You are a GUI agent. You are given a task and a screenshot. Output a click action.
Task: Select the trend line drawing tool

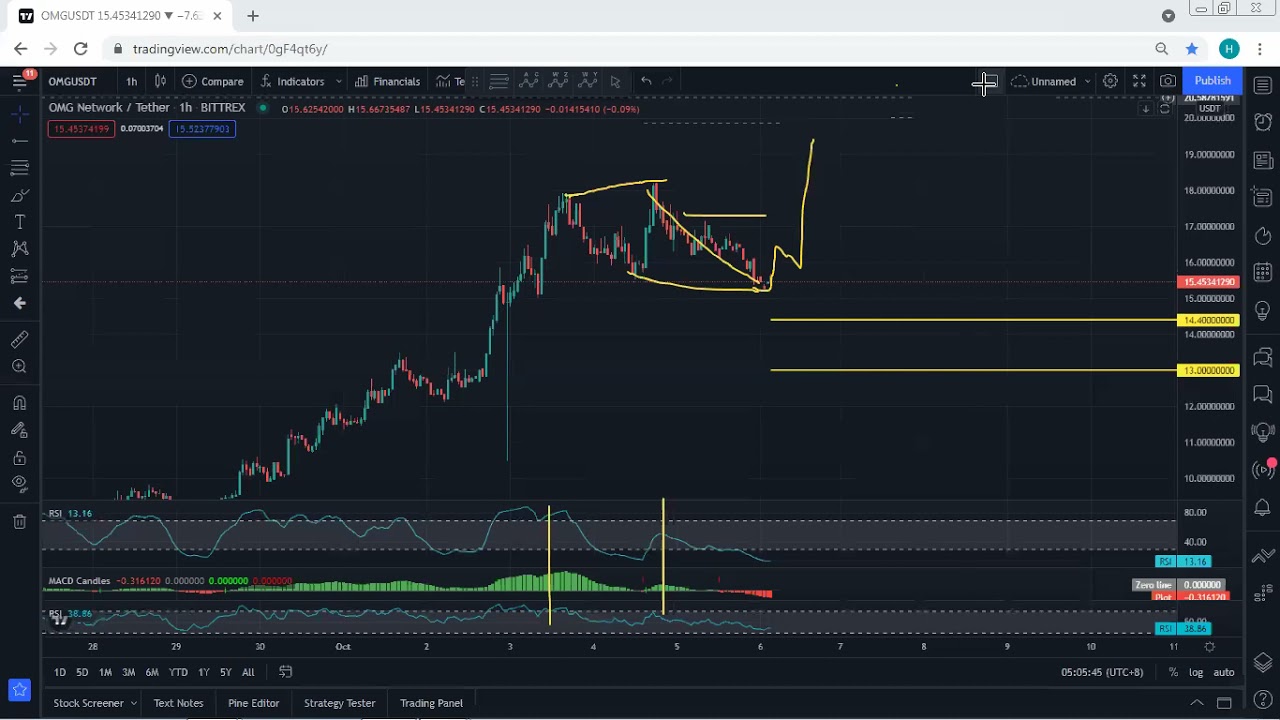(19, 141)
